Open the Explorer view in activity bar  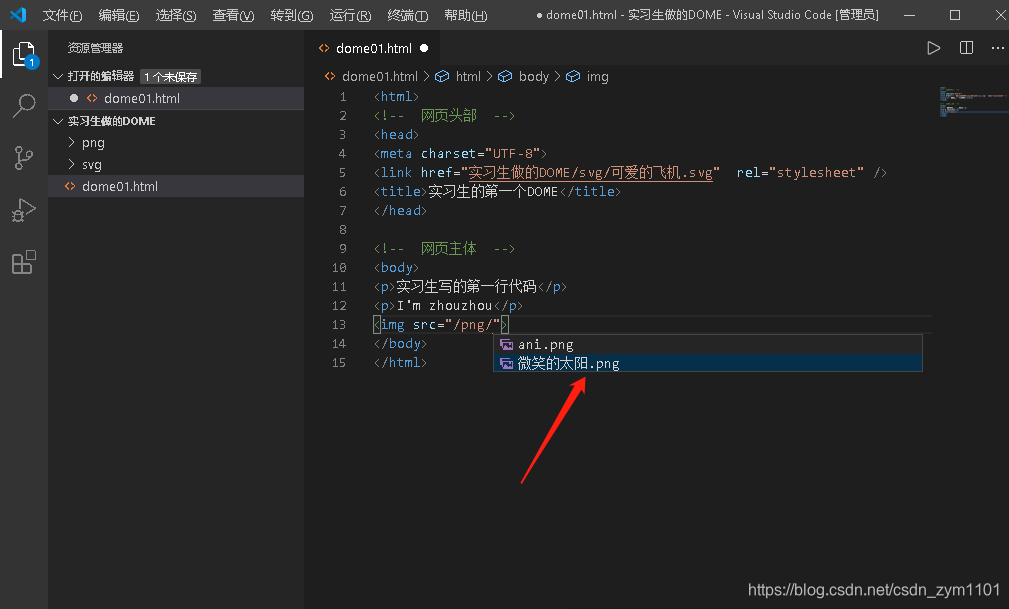click(x=24, y=55)
